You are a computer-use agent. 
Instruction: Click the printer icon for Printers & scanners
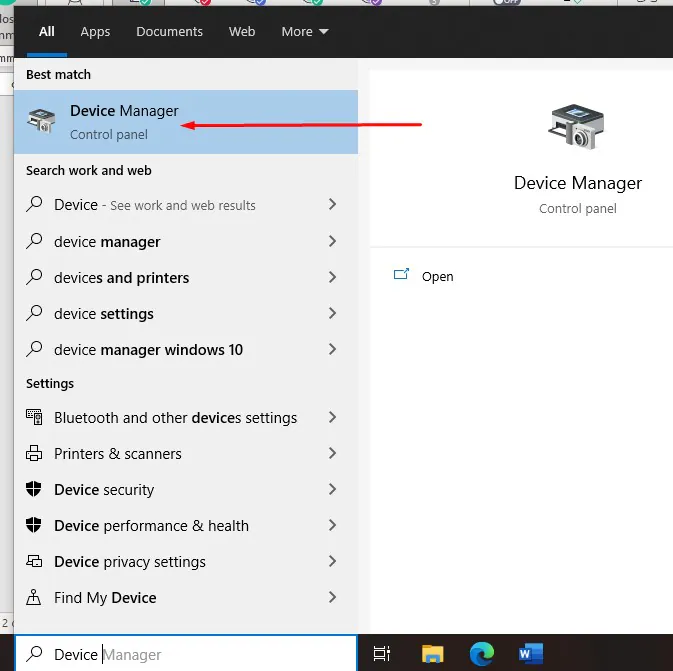pyautogui.click(x=34, y=453)
